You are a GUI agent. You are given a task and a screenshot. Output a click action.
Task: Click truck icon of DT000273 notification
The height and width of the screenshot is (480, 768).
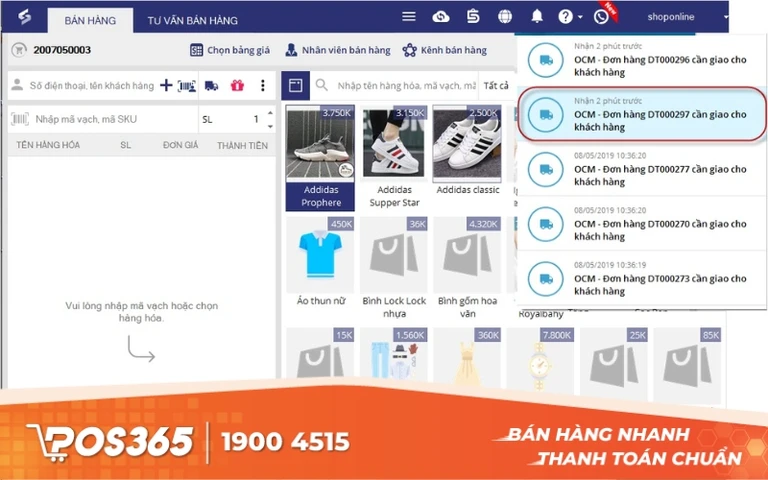(x=546, y=279)
